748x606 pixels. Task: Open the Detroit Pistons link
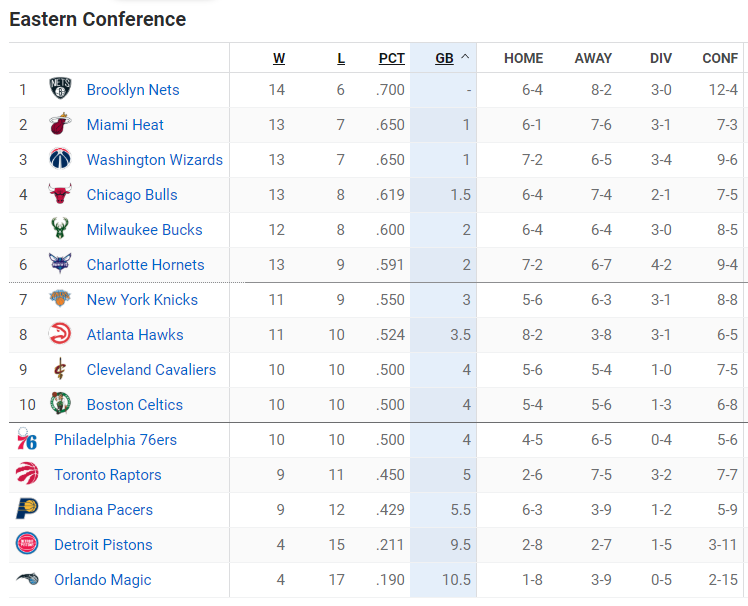(103, 545)
